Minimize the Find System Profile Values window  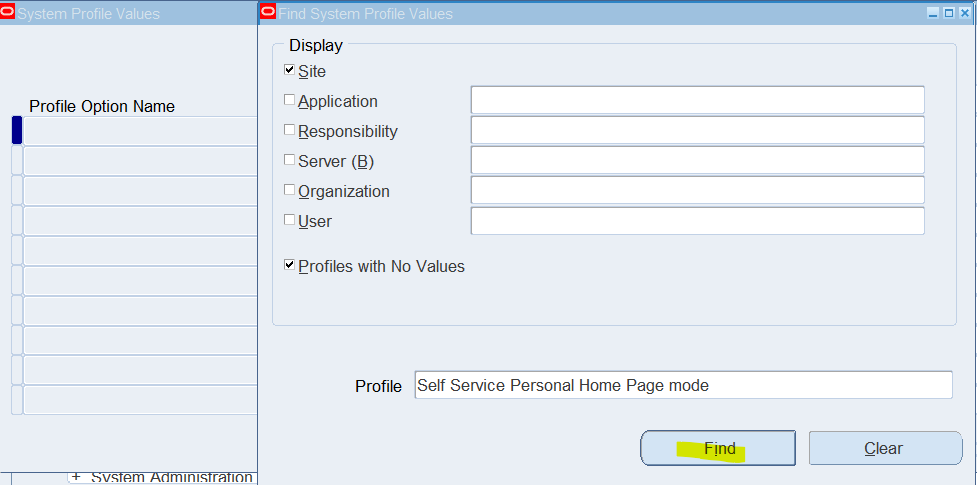click(933, 13)
